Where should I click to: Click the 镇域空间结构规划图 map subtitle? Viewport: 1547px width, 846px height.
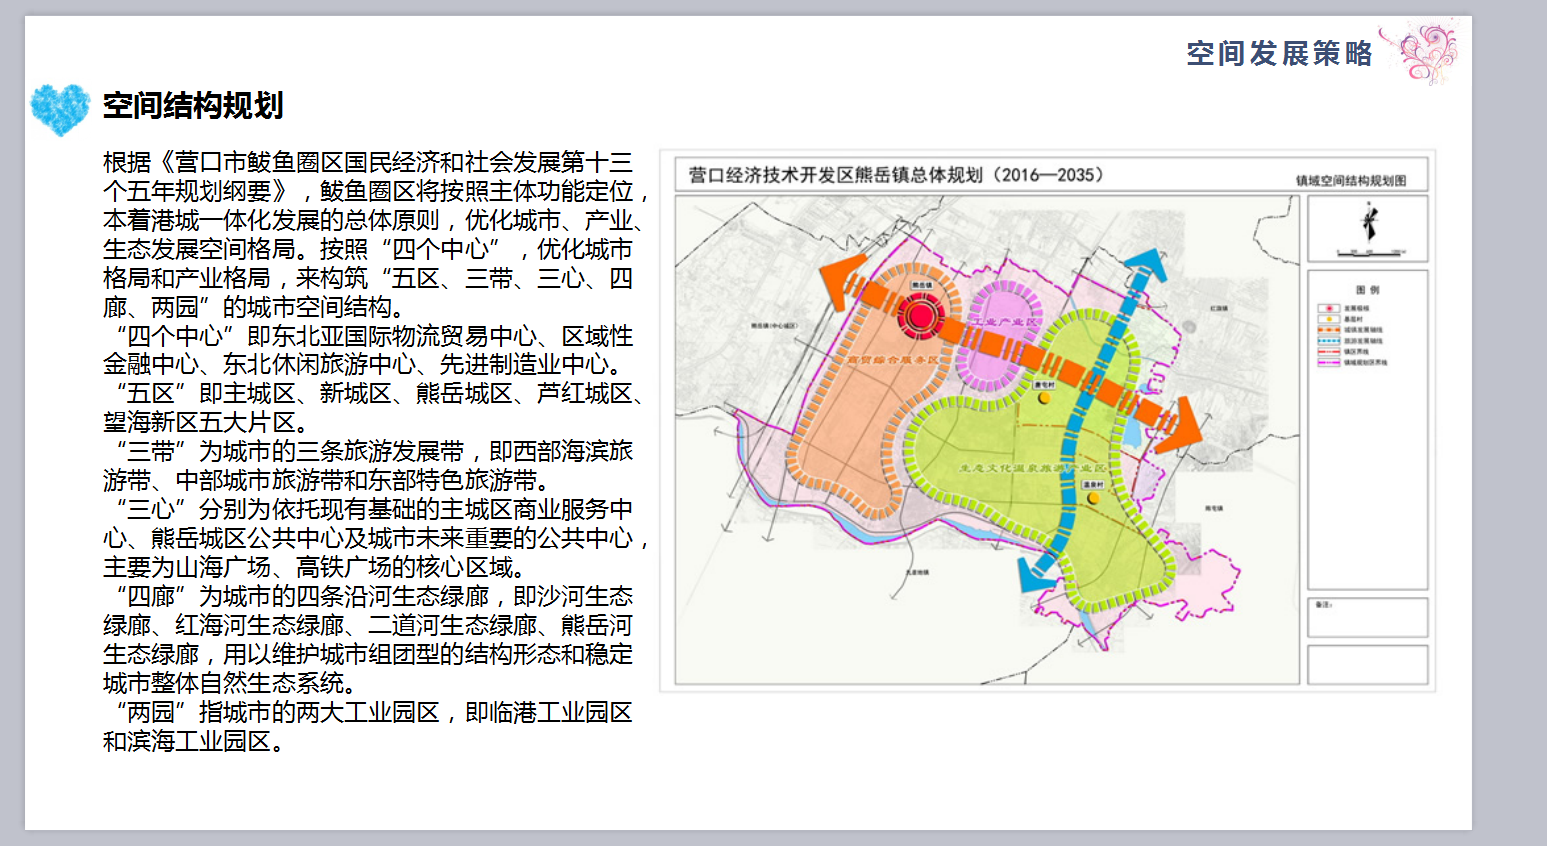(1351, 181)
